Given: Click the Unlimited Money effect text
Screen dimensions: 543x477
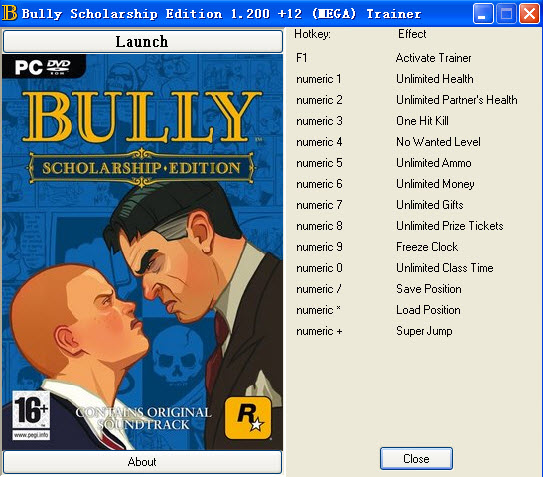Looking at the screenshot, I should (x=435, y=184).
